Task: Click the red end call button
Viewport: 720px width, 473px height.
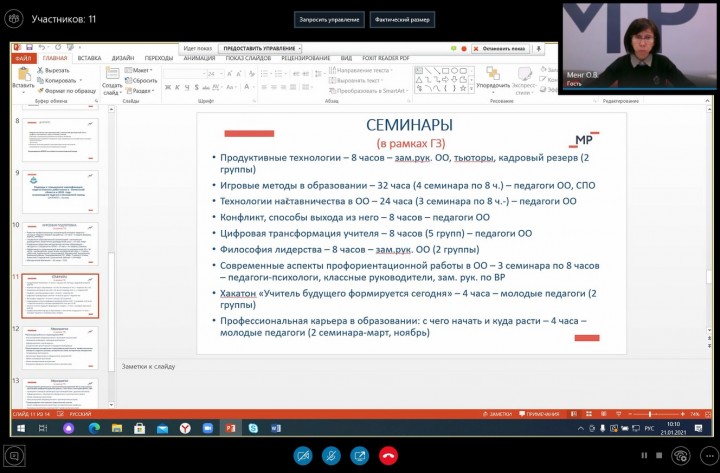Action: (x=388, y=456)
